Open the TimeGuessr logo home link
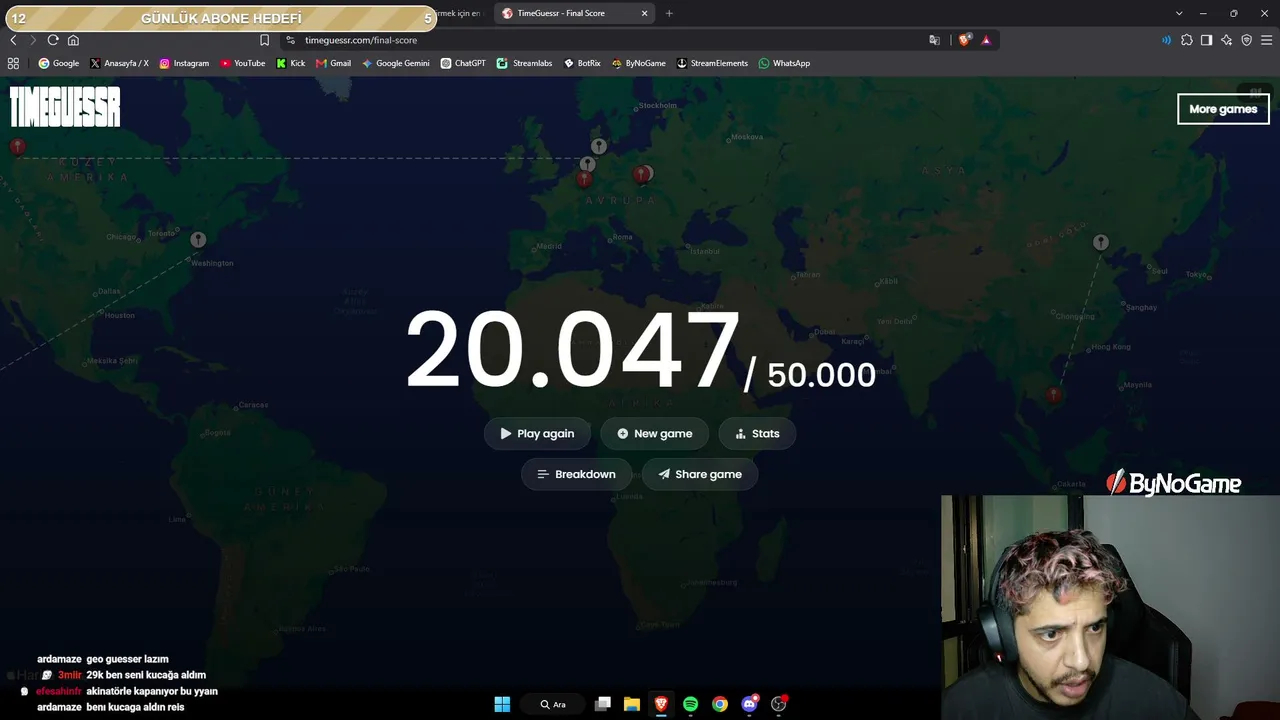The image size is (1280, 720). tap(65, 107)
